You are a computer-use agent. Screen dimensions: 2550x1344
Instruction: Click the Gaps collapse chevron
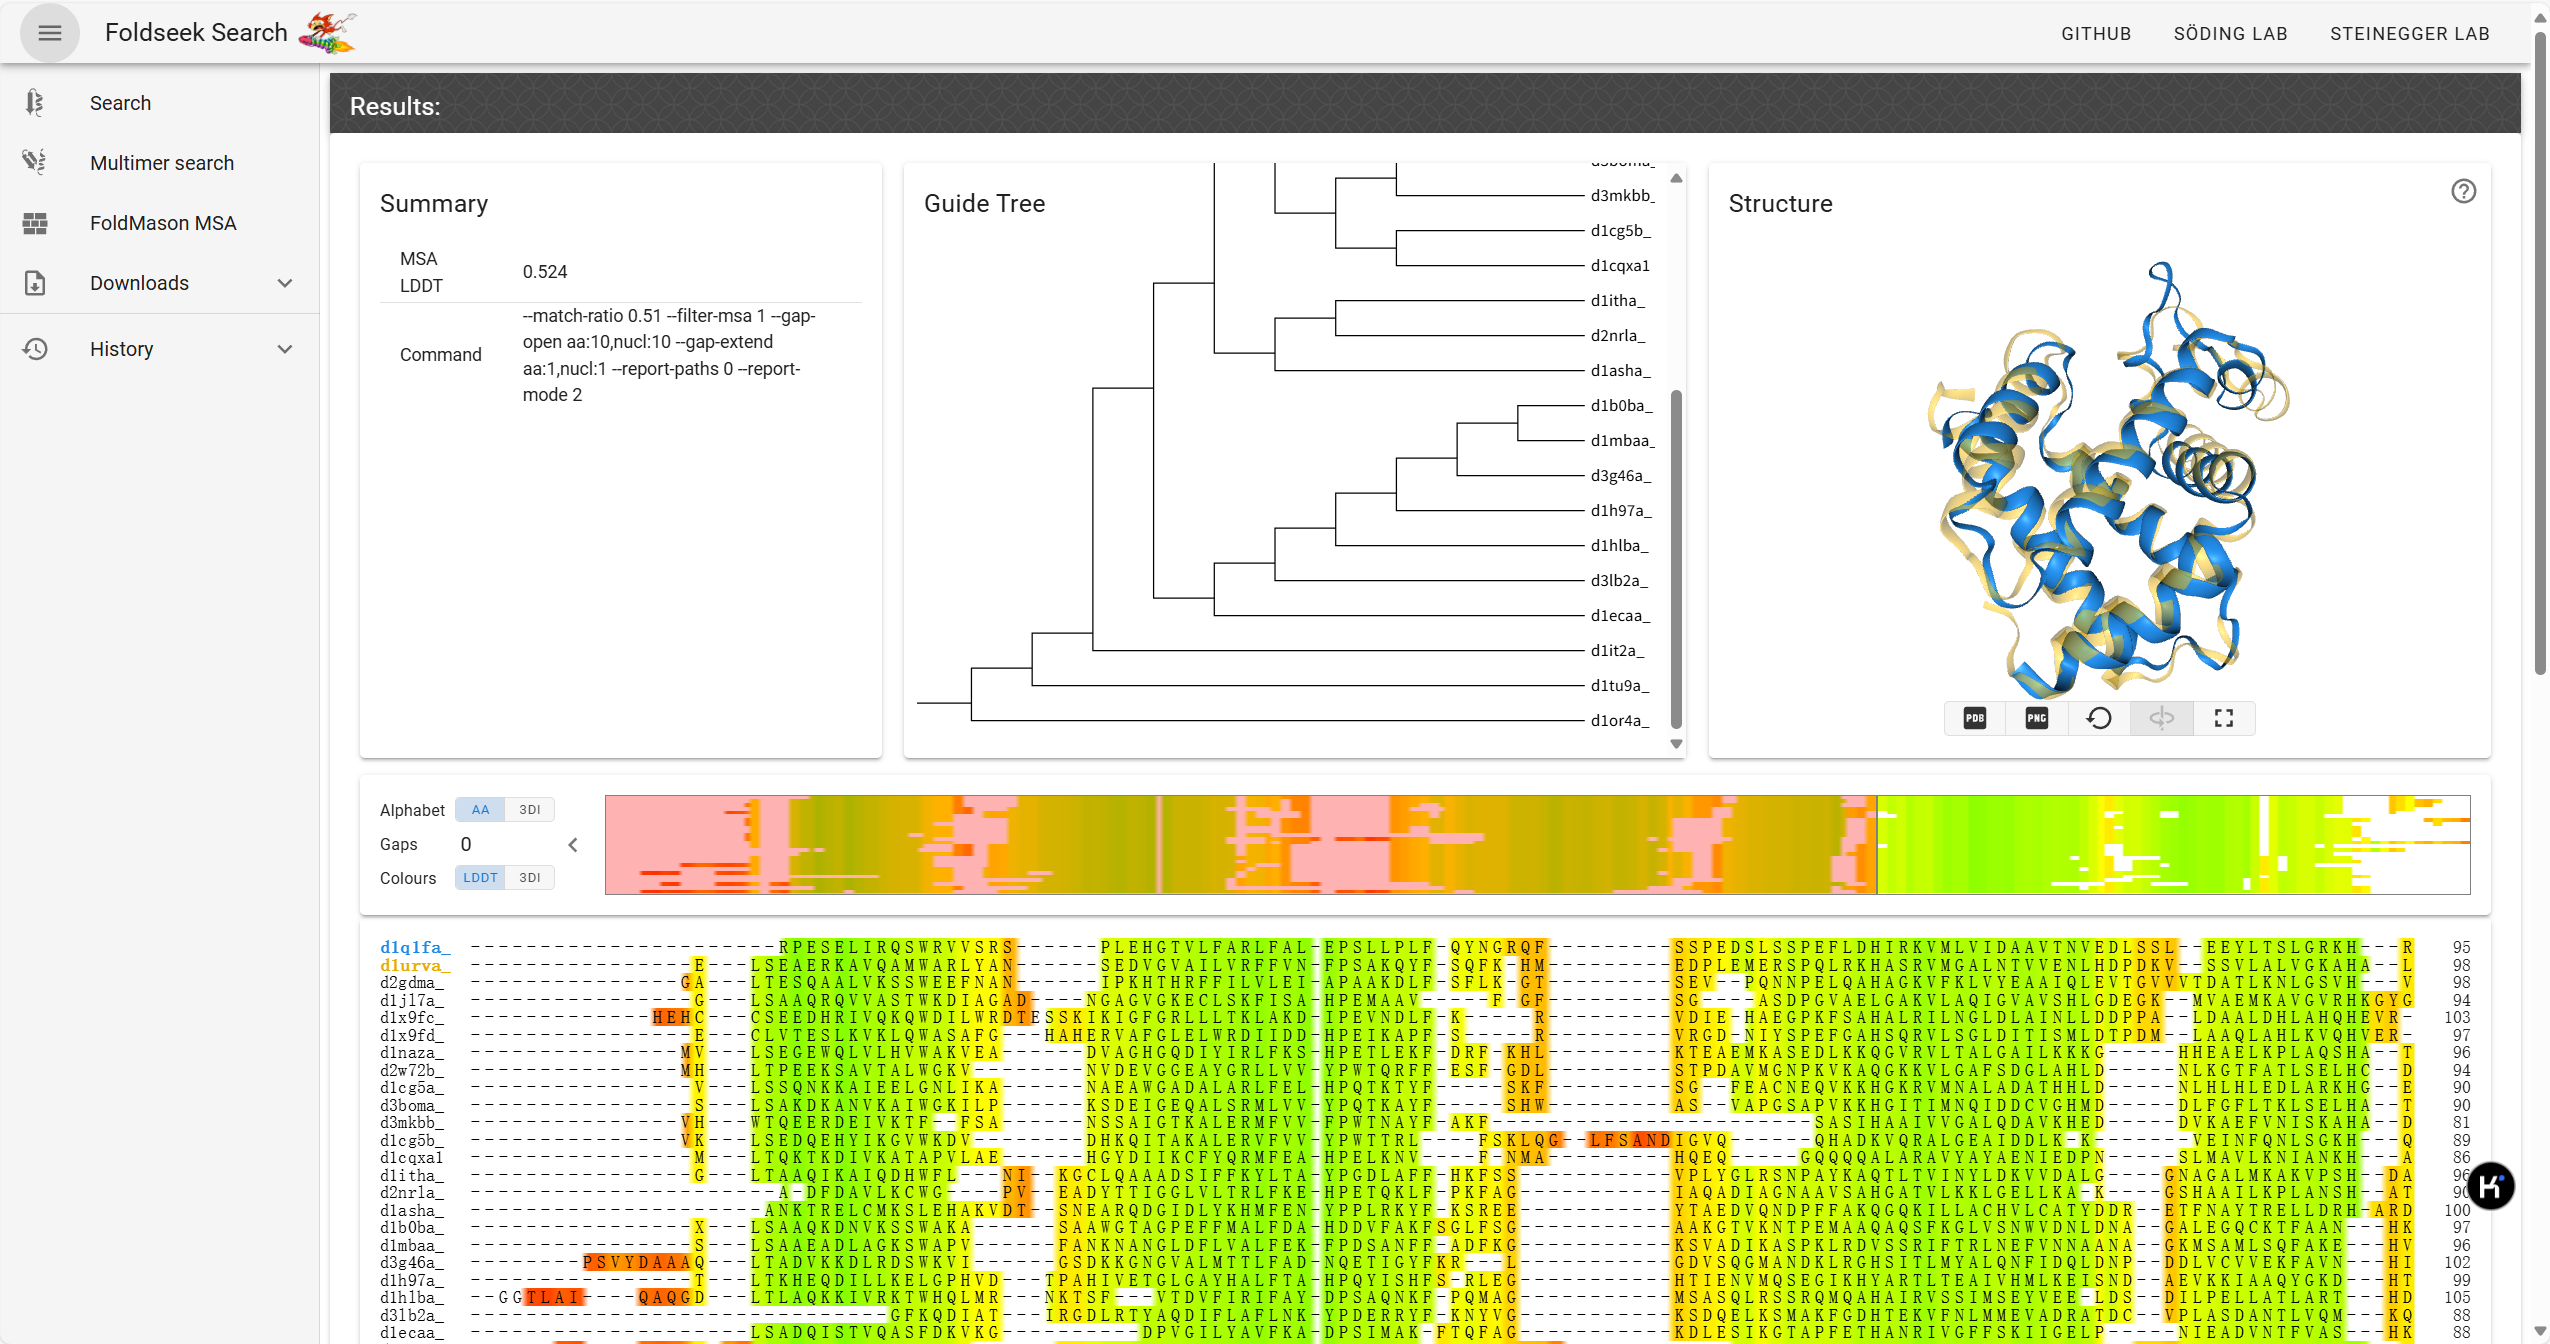573,845
